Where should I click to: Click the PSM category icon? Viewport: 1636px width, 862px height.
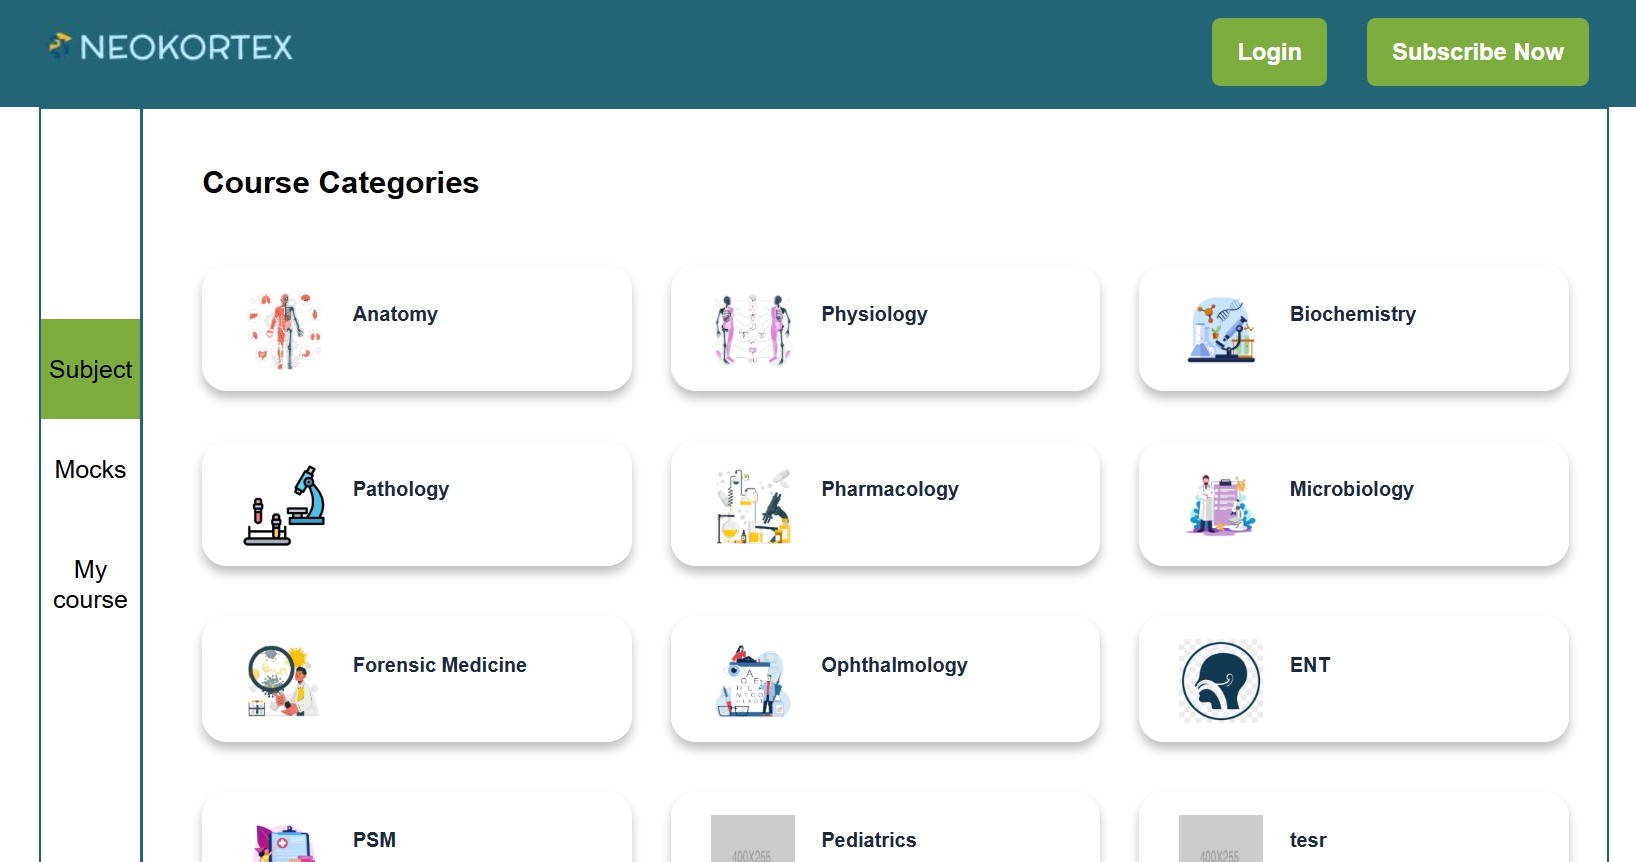[285, 843]
